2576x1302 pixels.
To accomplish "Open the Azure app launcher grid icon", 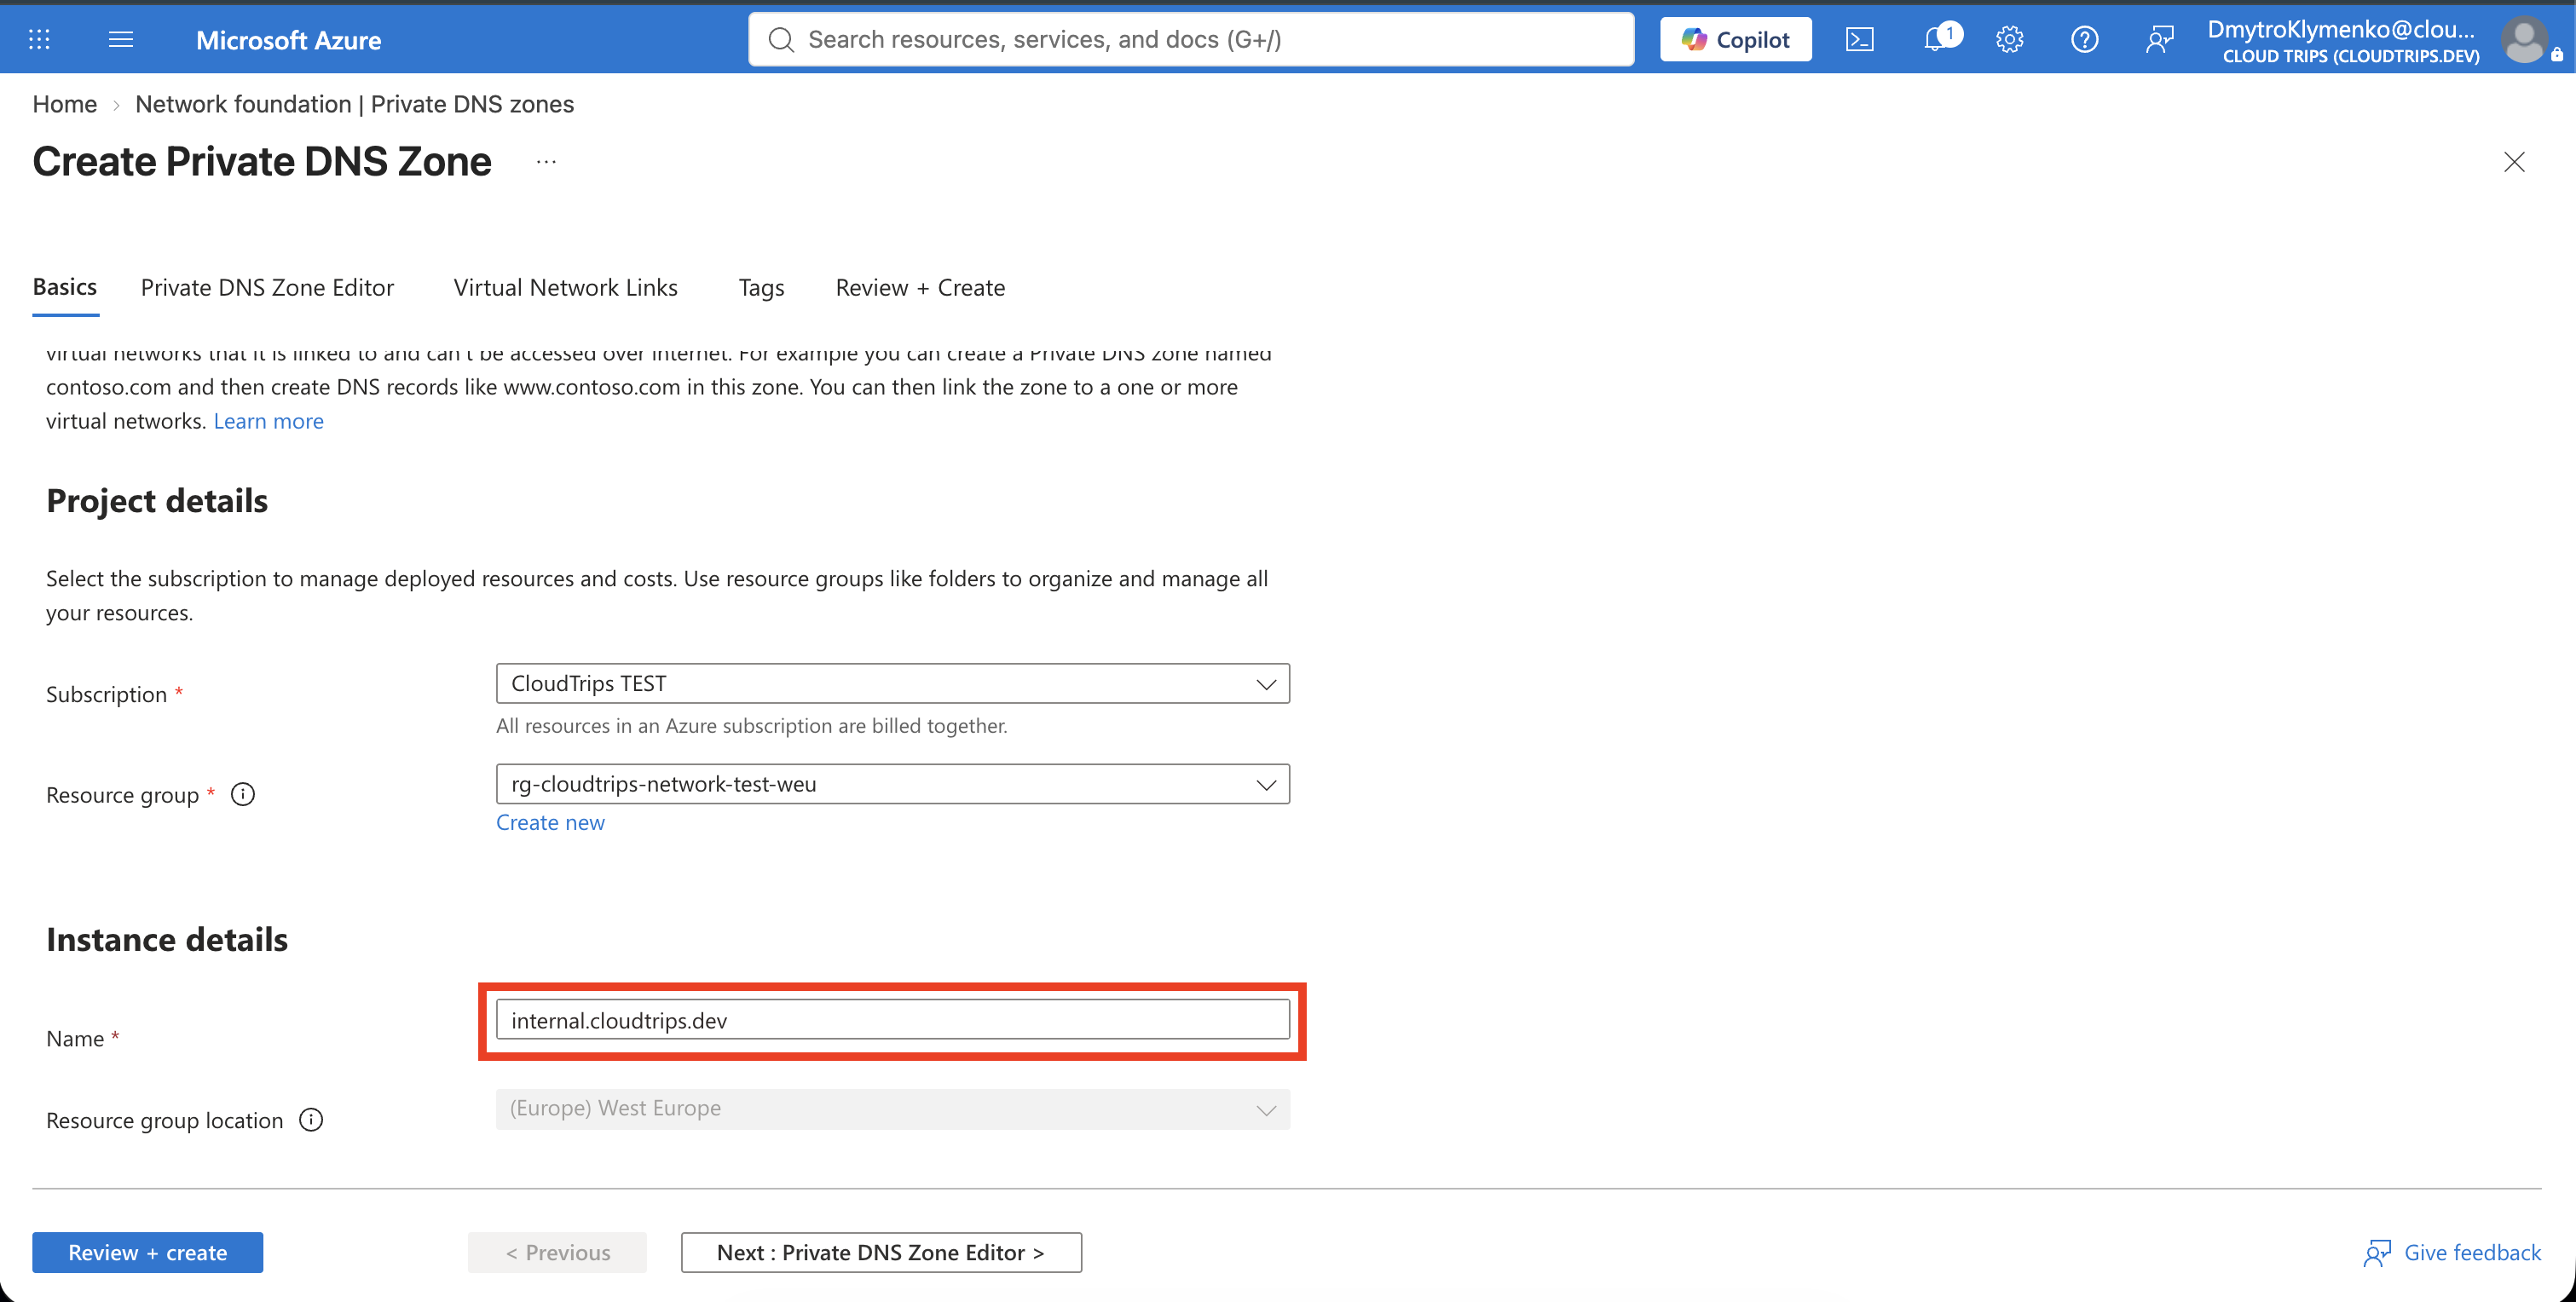I will [x=39, y=39].
